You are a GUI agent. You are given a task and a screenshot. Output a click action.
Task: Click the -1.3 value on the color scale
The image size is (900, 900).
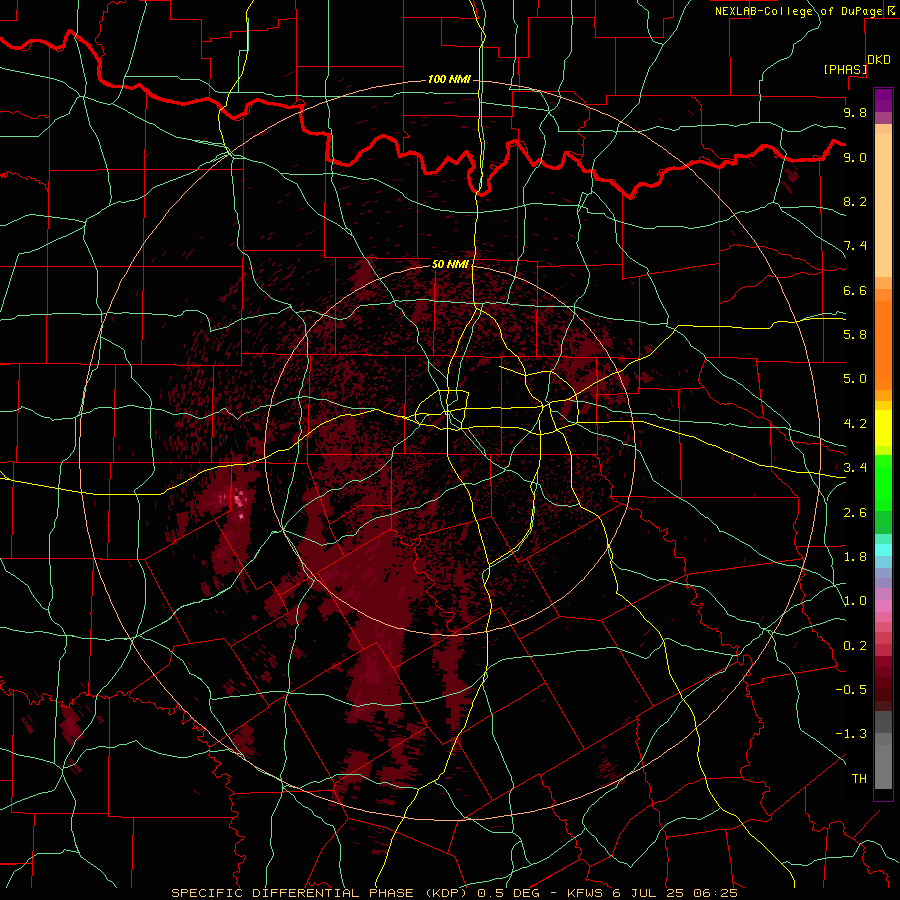click(x=851, y=734)
